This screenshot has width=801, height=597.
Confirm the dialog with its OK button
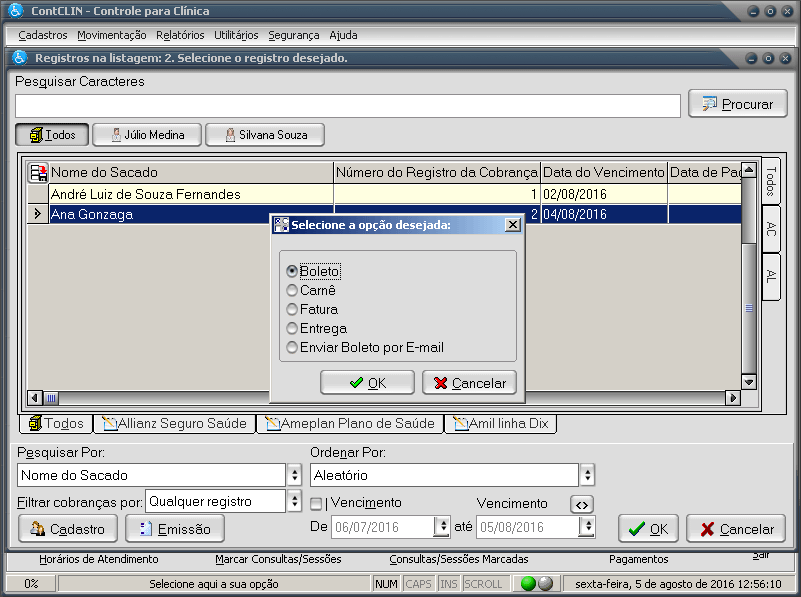[367, 383]
